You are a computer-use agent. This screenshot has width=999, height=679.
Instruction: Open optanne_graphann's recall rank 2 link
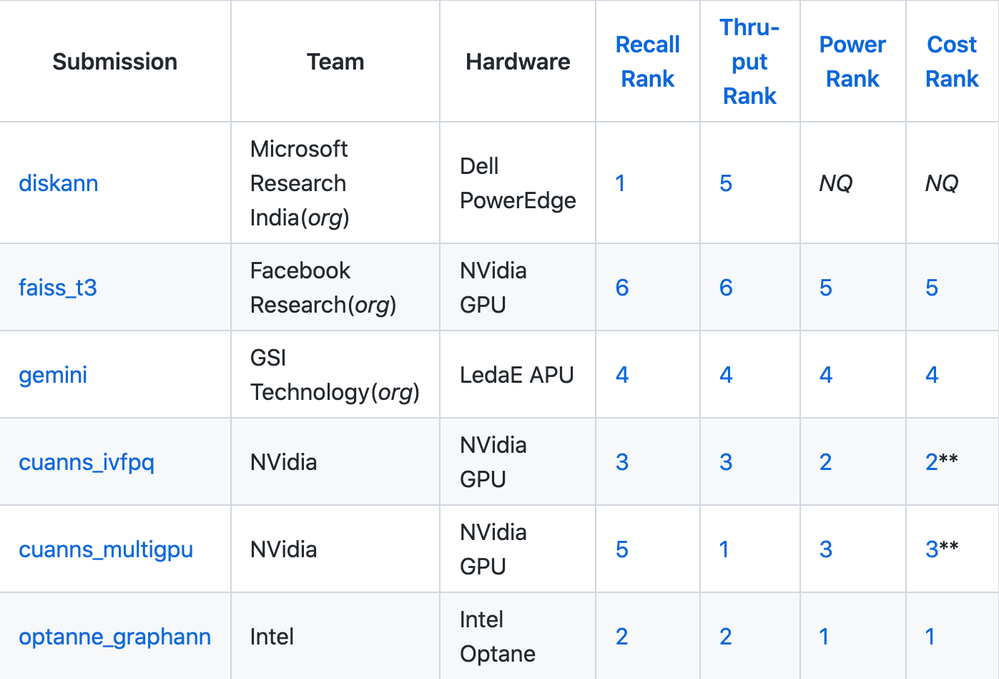(622, 636)
